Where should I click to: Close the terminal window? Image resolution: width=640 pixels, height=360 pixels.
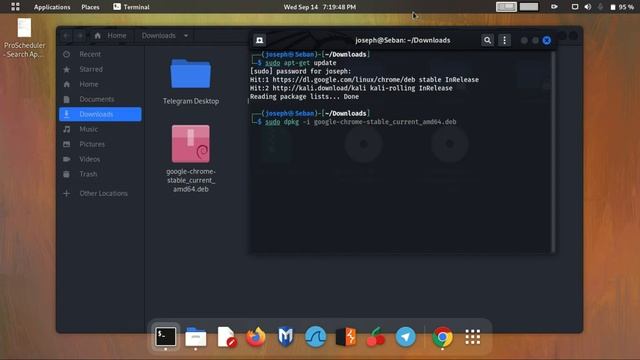coord(547,40)
